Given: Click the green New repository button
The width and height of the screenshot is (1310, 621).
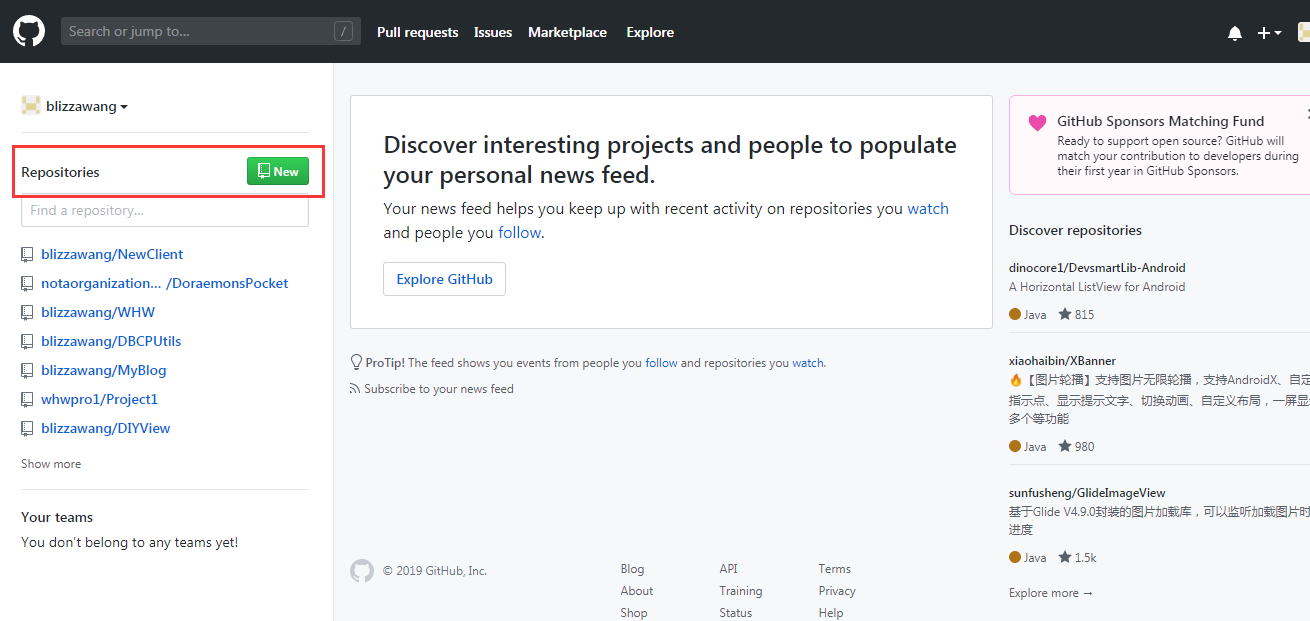Looking at the screenshot, I should 278,172.
